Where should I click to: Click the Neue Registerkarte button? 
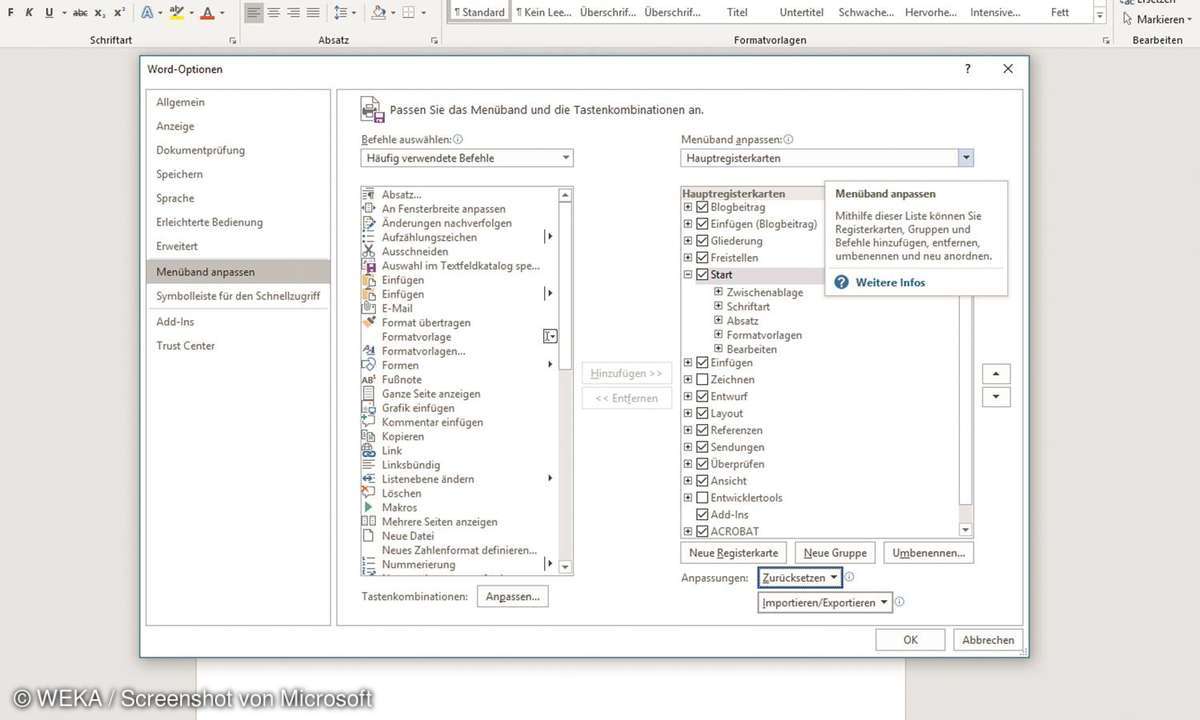tap(734, 553)
